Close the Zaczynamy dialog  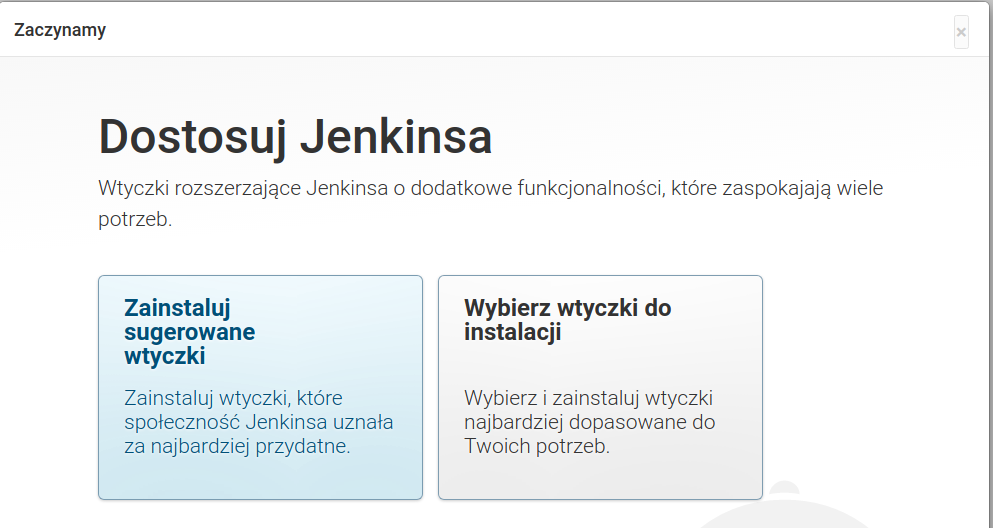click(x=961, y=32)
